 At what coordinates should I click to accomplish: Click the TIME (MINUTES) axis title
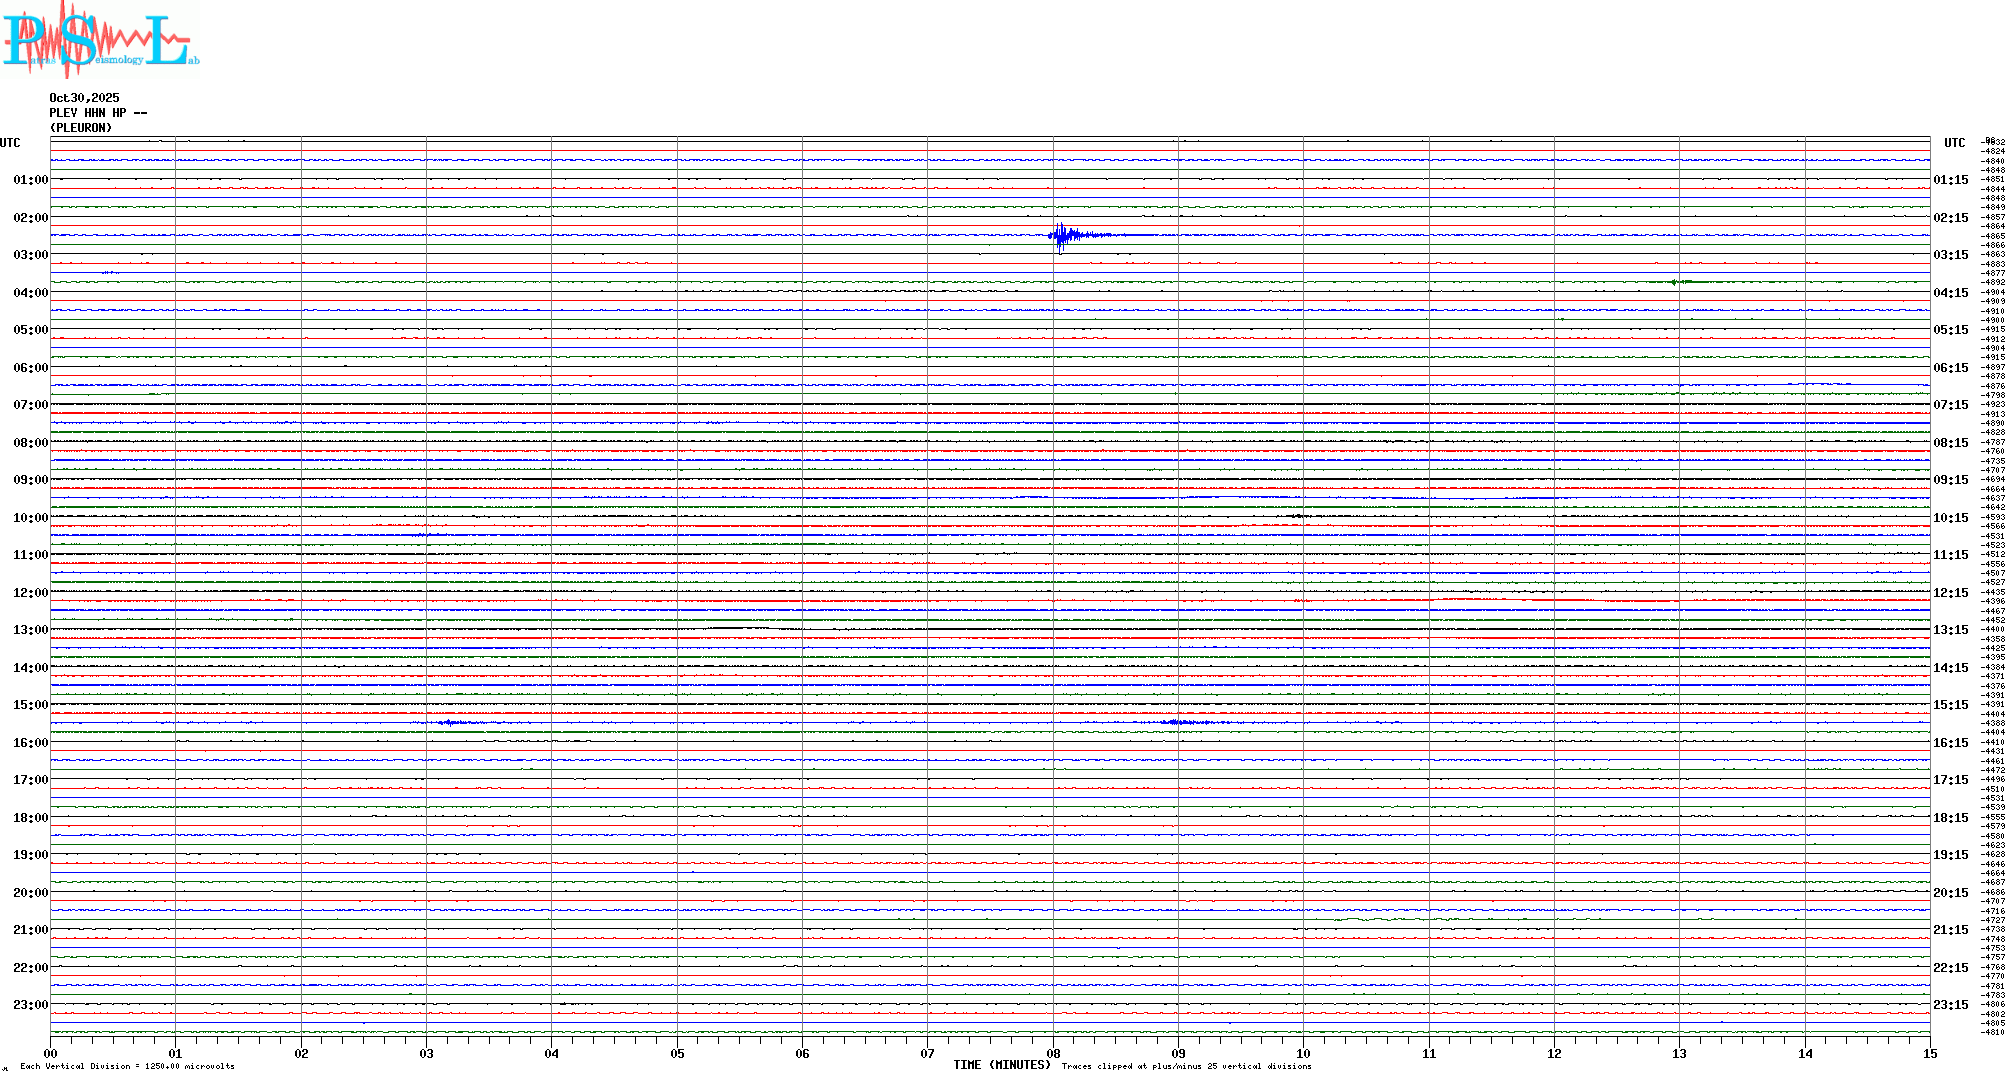pyautogui.click(x=1001, y=1065)
